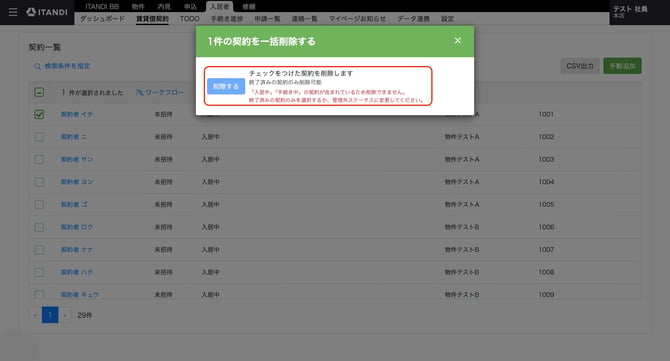Open the ワークフロー link
Screen dimensions: 670x361
[x=165, y=92]
